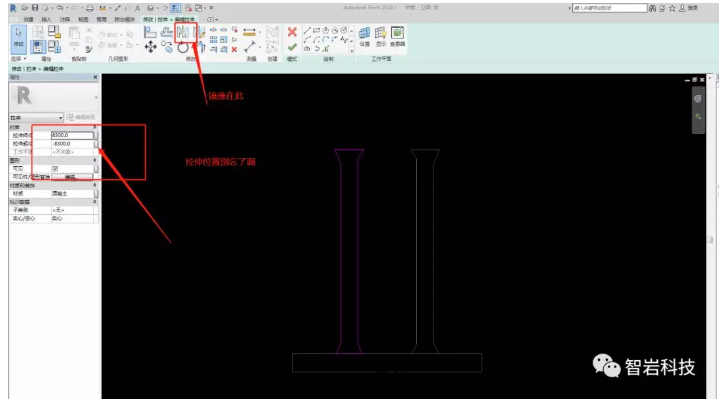Click the Undo icon in quick access toolbar
Viewport: 727px width, 408px height.
(60, 8)
